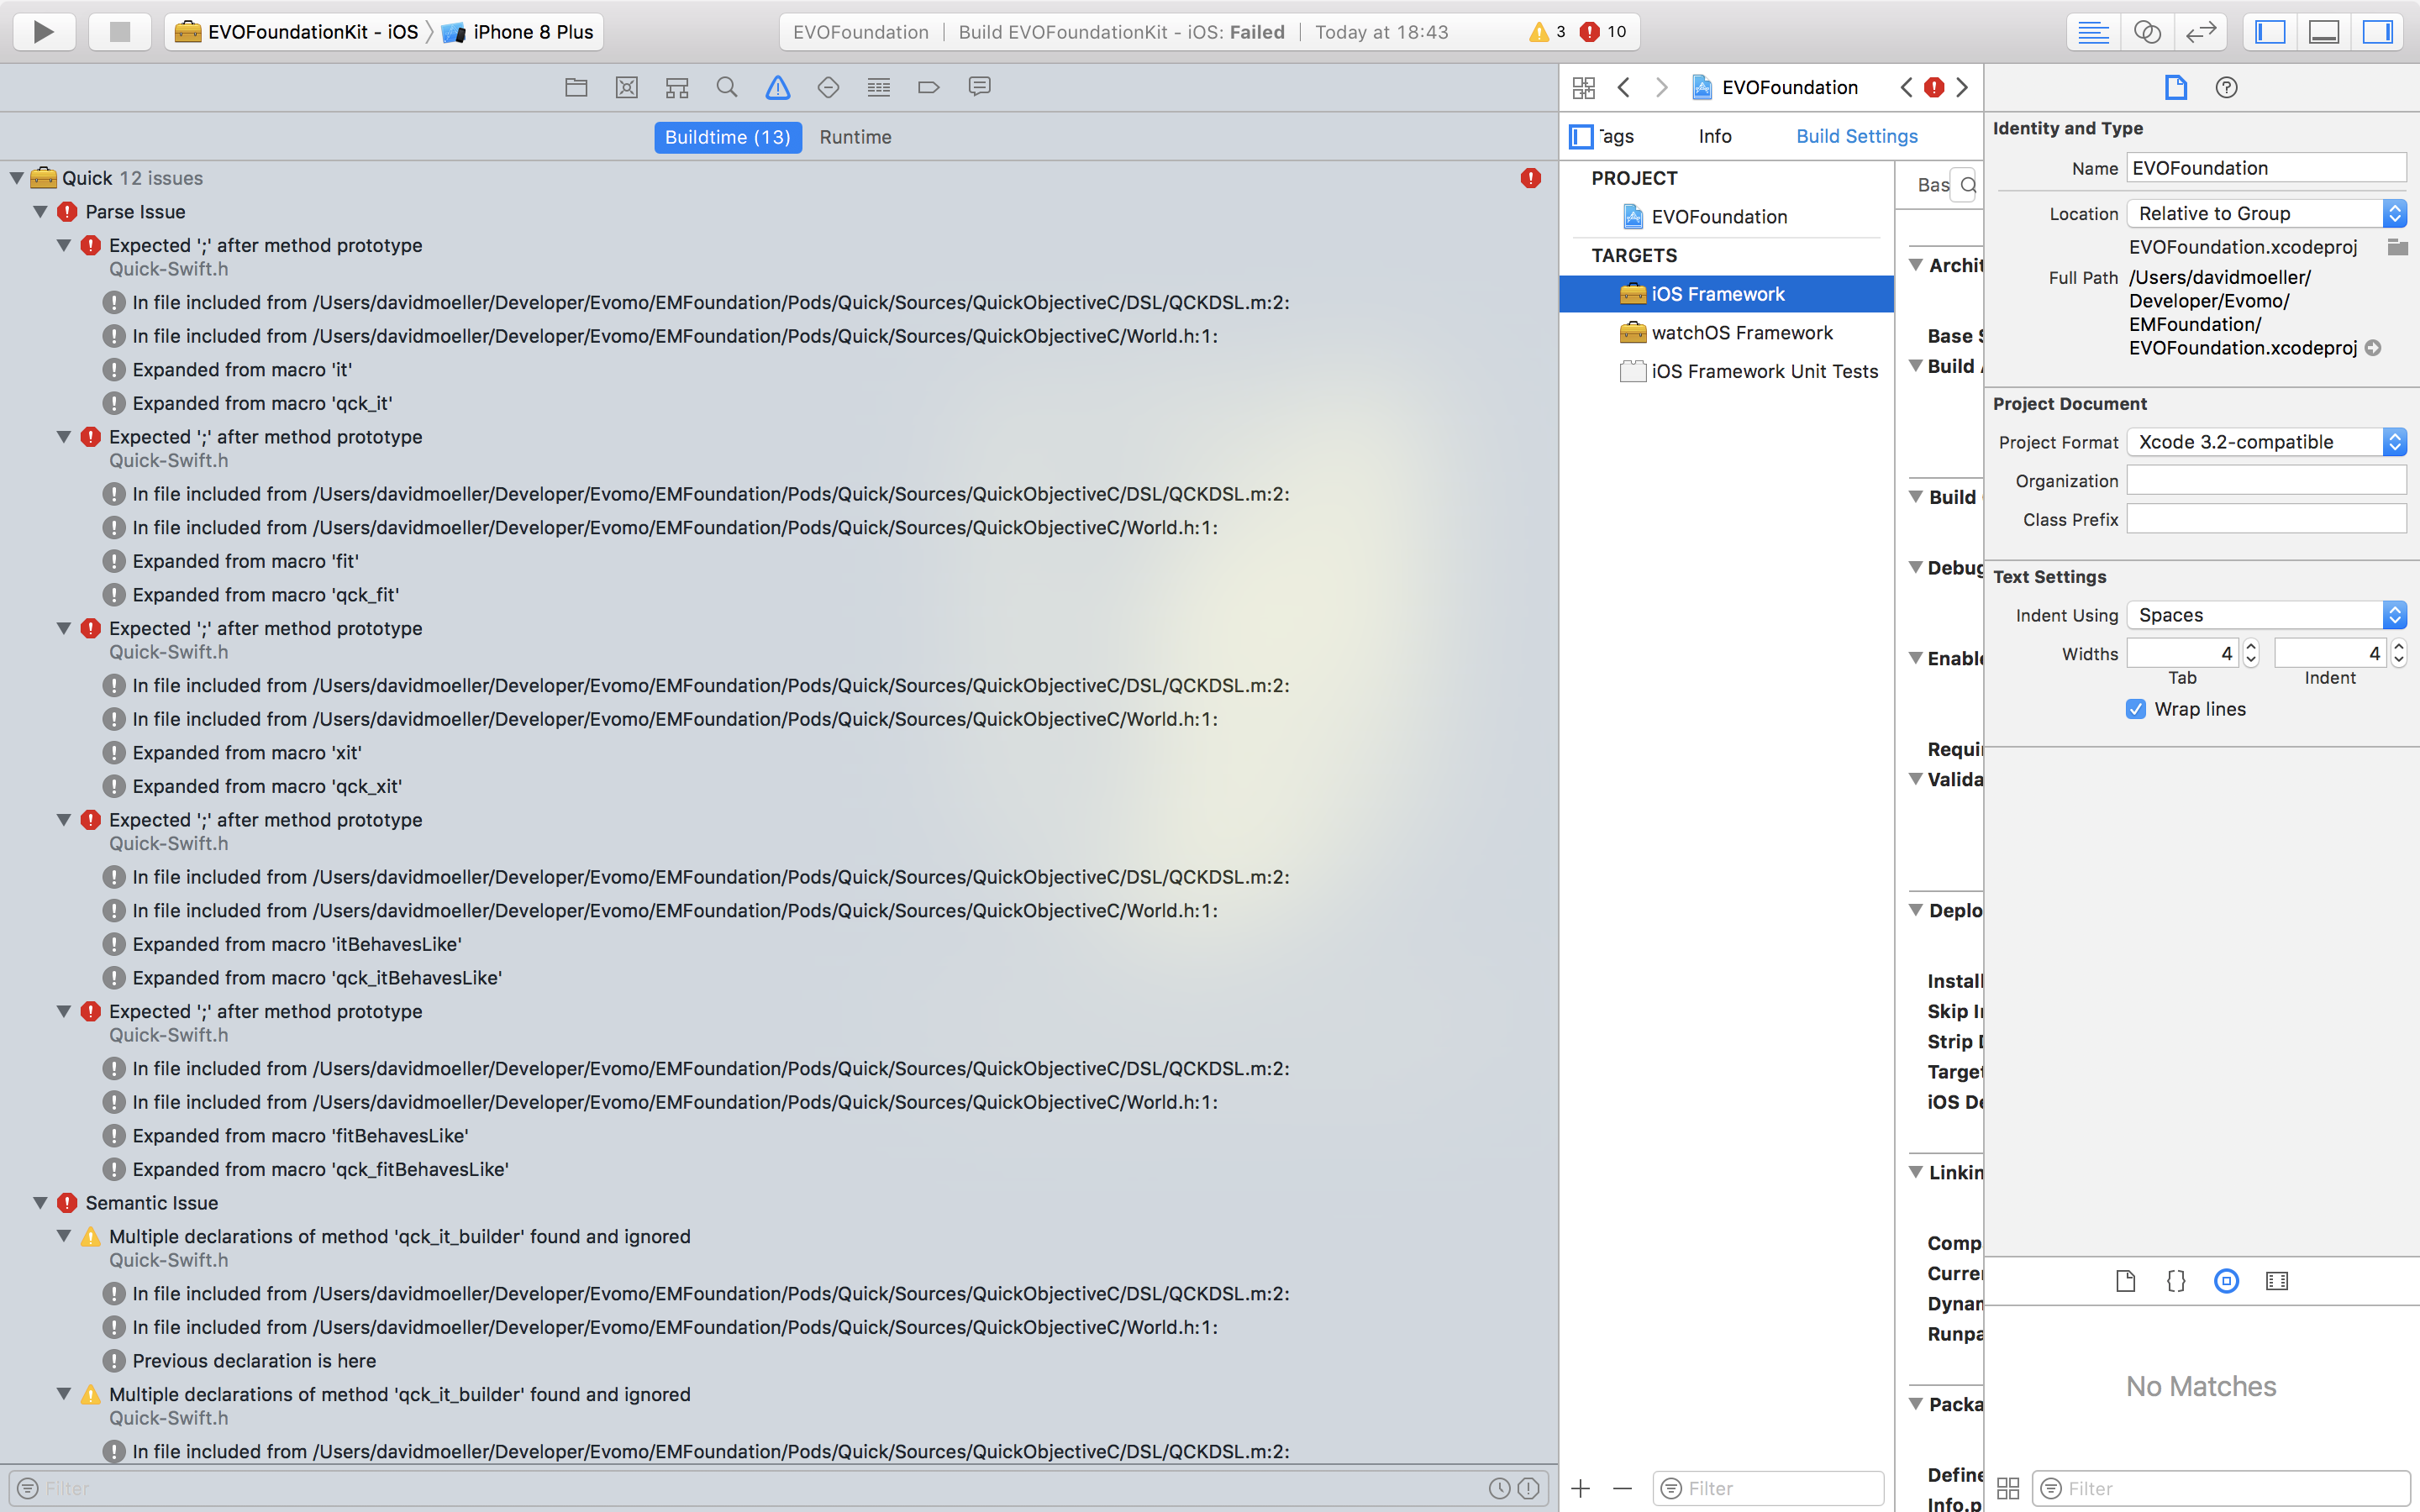Viewport: 2420px width, 1512px height.
Task: Click the Stop button in toolbar
Action: click(x=120, y=32)
